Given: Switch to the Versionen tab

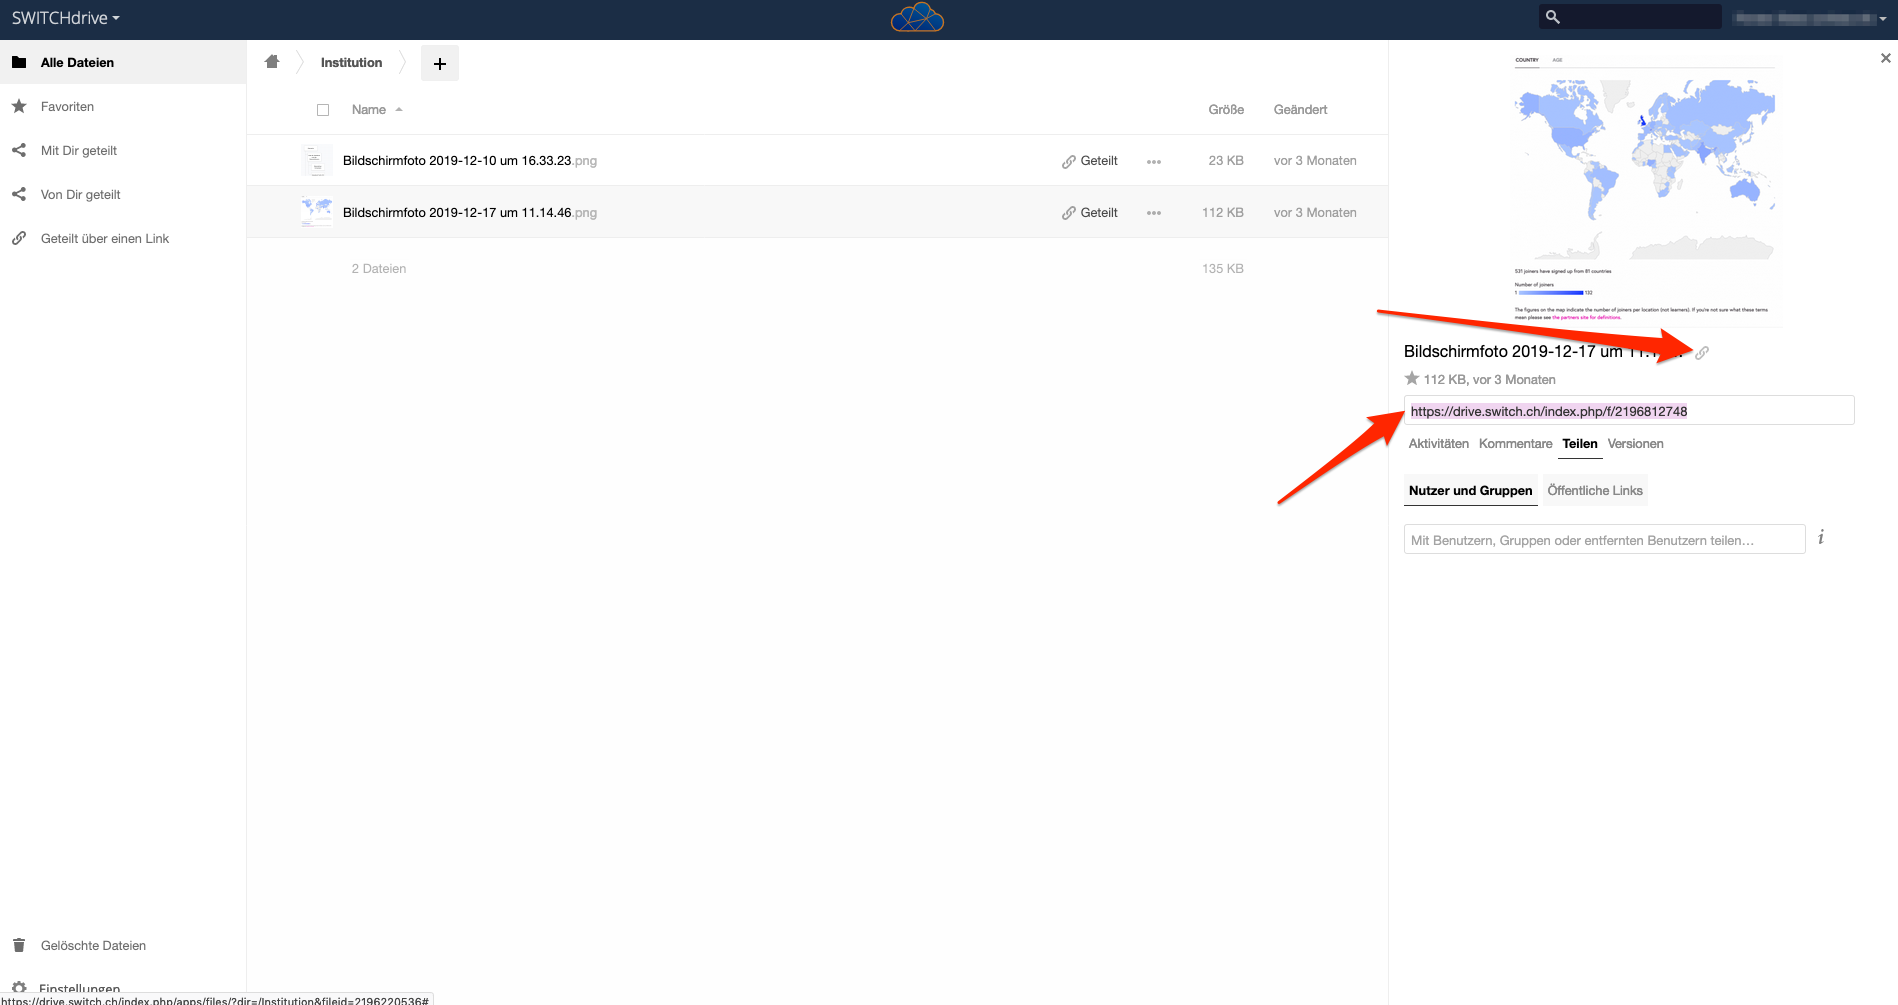Looking at the screenshot, I should point(1635,444).
